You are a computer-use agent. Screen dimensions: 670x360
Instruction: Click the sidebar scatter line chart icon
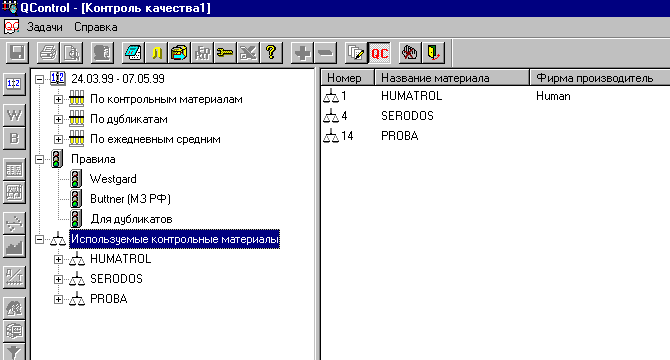pos(14,223)
